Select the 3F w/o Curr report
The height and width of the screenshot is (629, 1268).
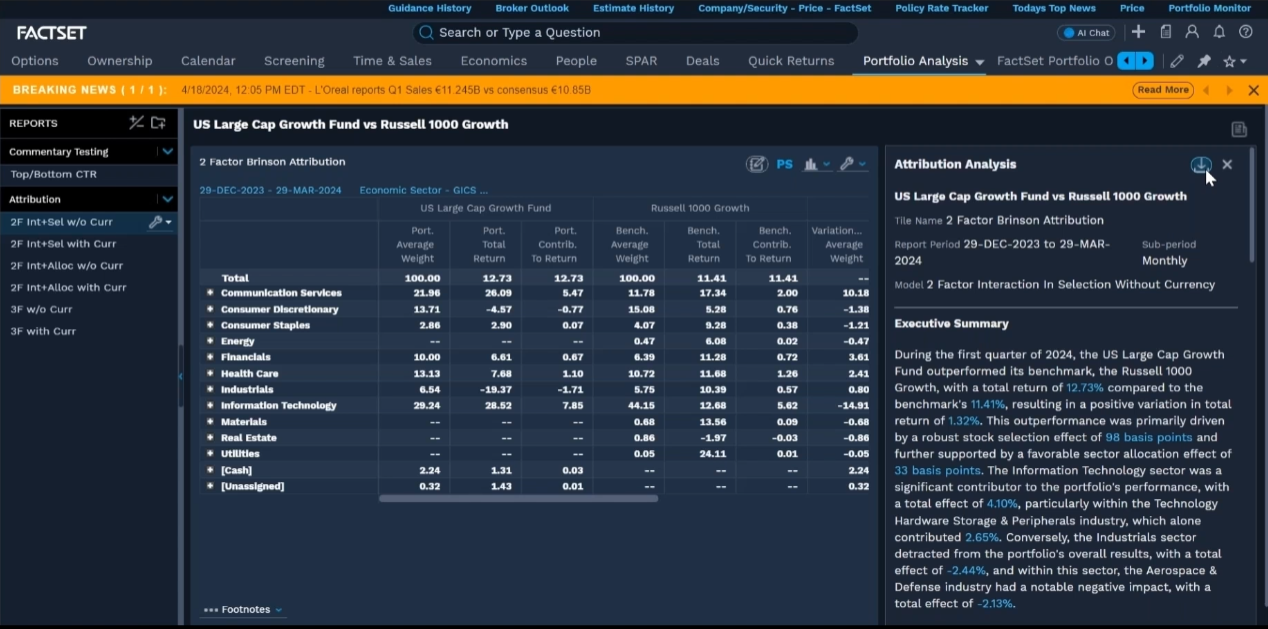pos(41,309)
